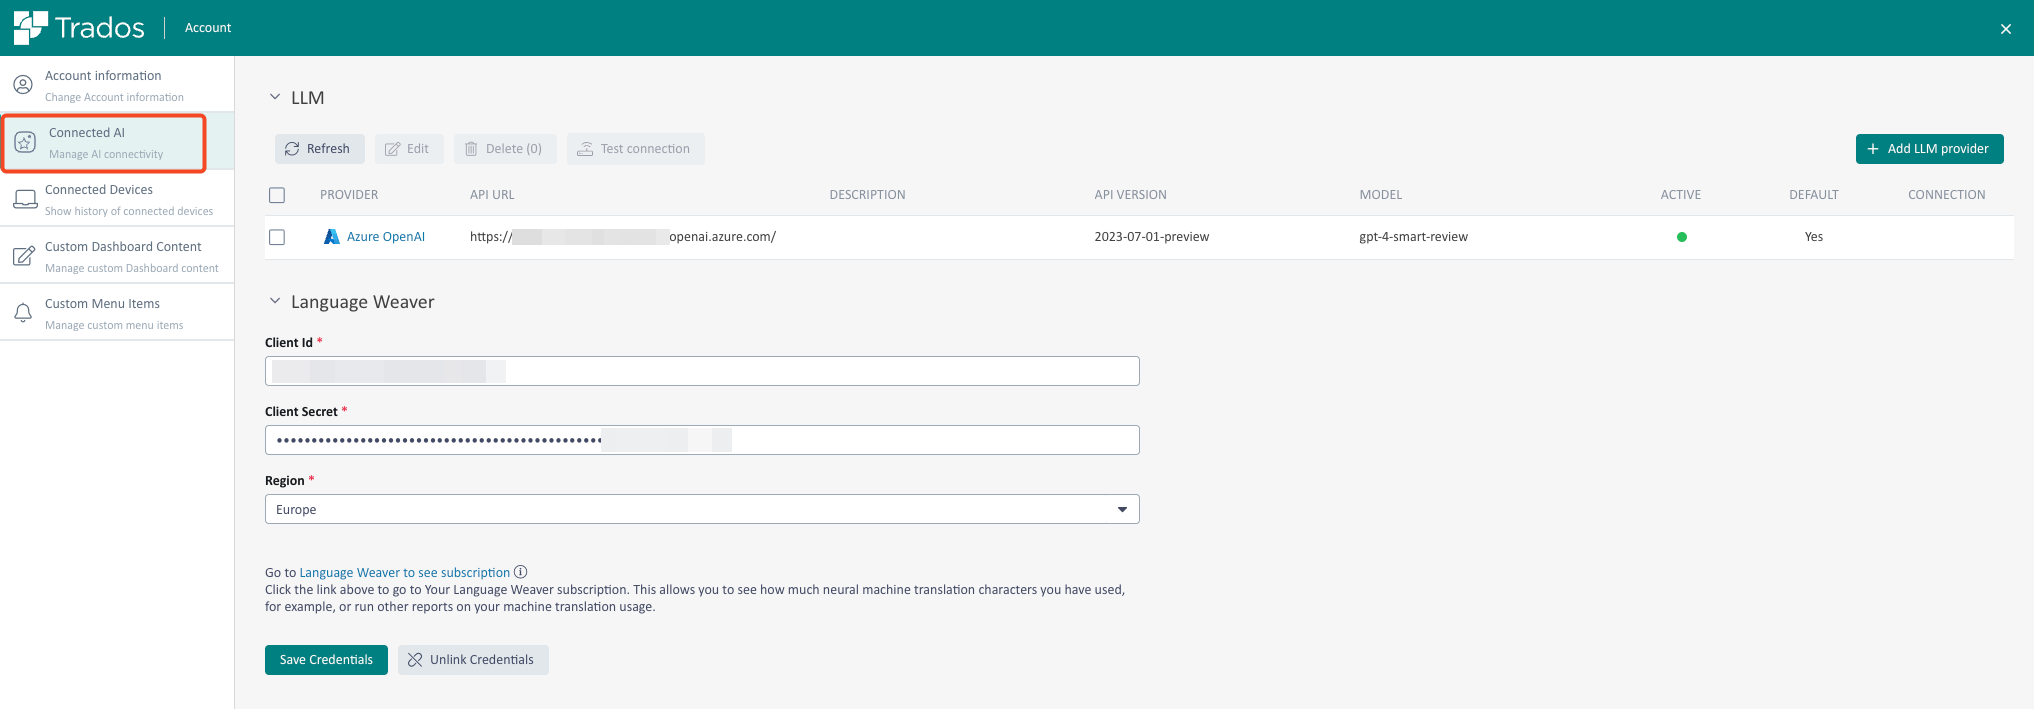Click the Add LLM provider button
The height and width of the screenshot is (709, 2034).
pyautogui.click(x=1929, y=149)
